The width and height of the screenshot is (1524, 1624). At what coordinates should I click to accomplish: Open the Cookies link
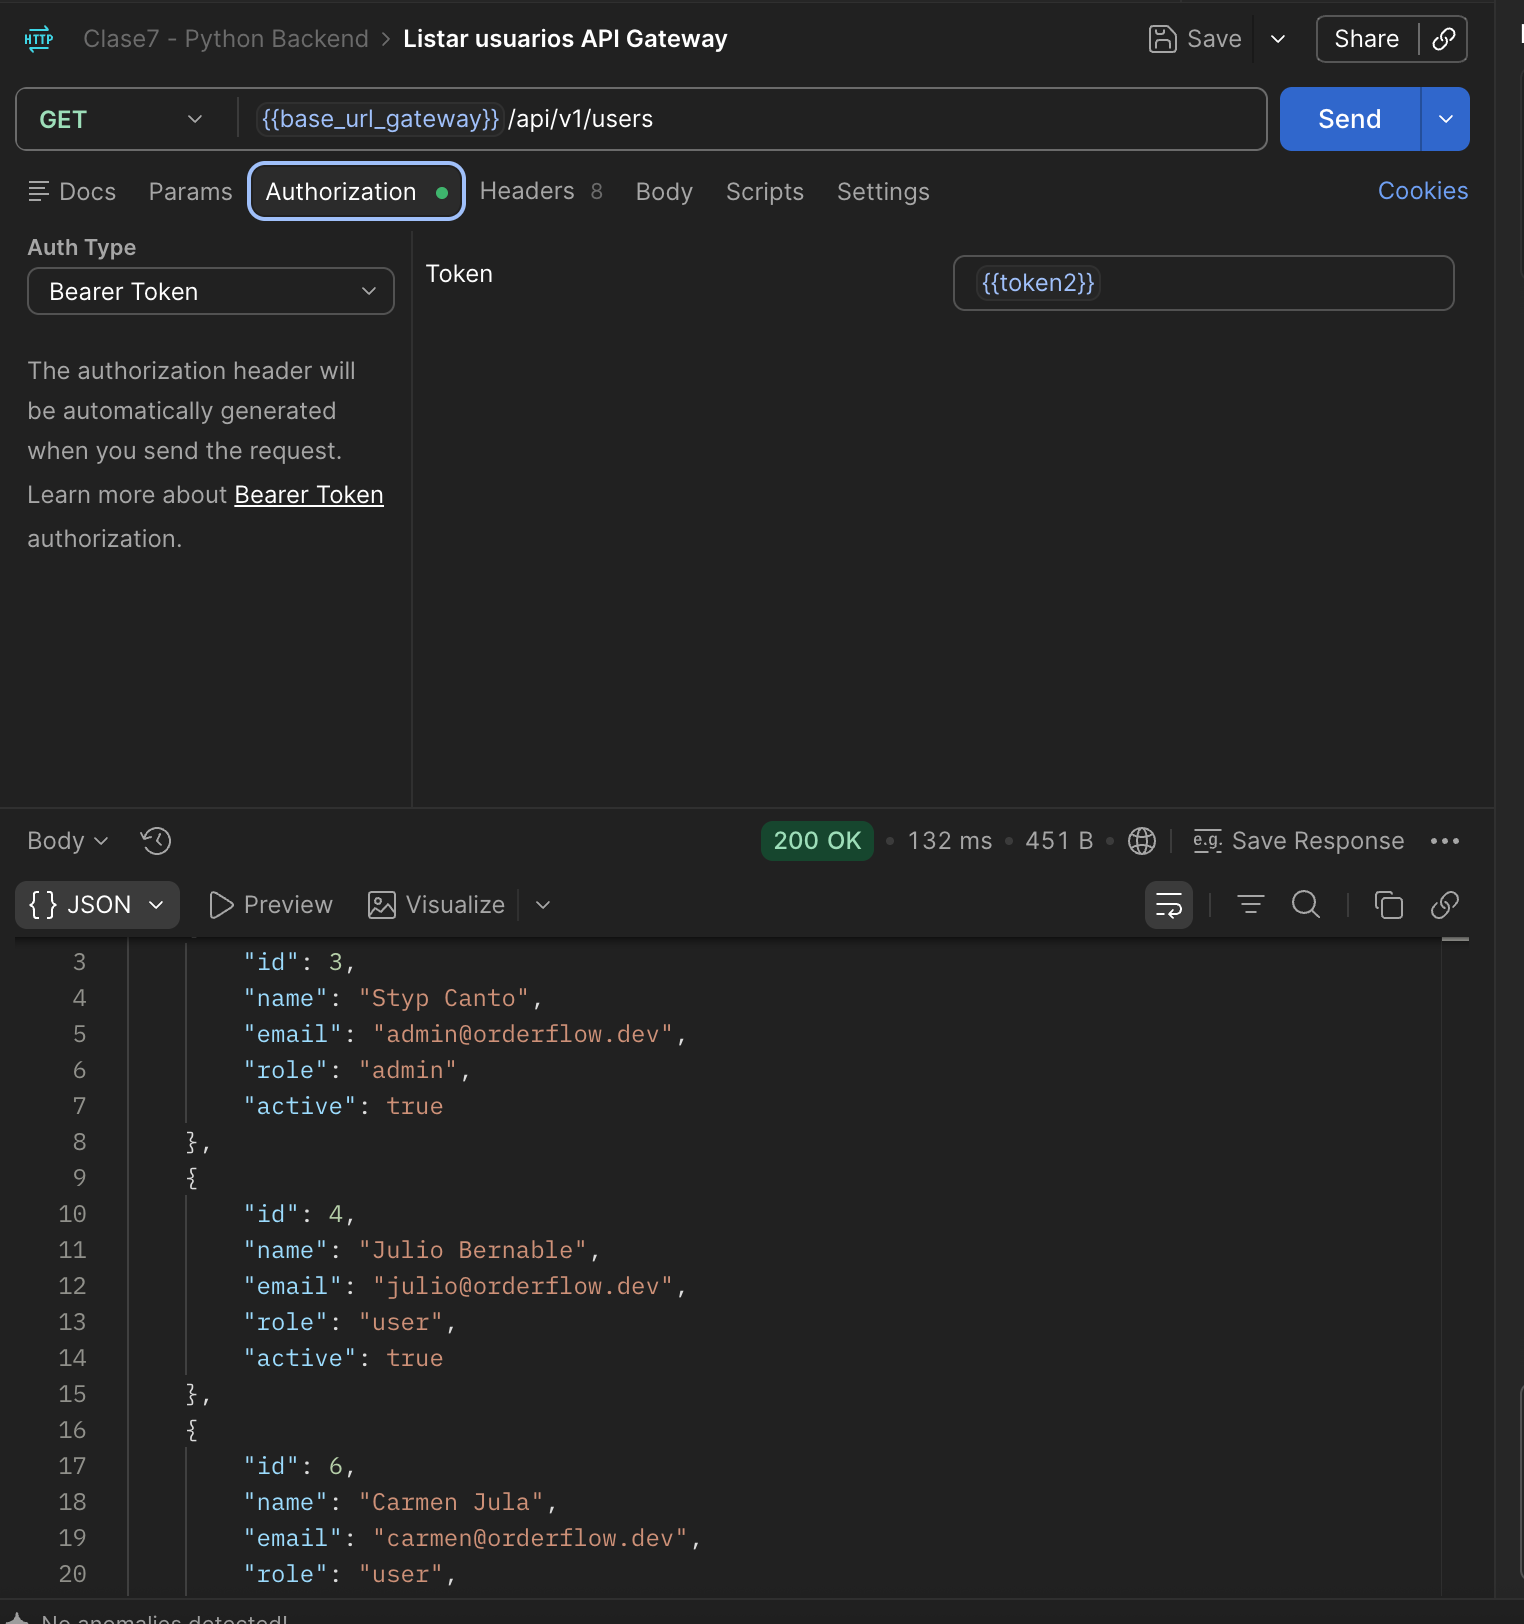(x=1422, y=191)
